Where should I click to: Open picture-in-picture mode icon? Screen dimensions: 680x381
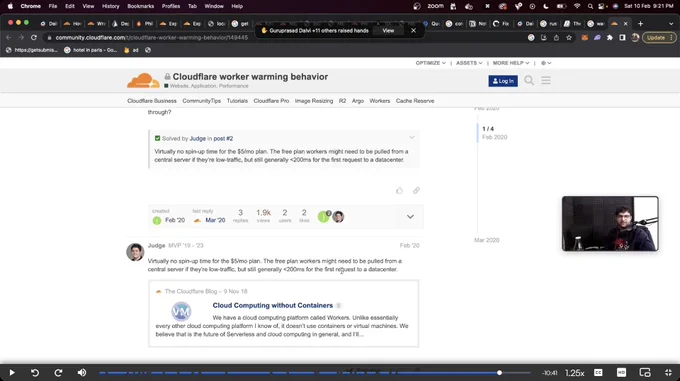click(x=645, y=372)
